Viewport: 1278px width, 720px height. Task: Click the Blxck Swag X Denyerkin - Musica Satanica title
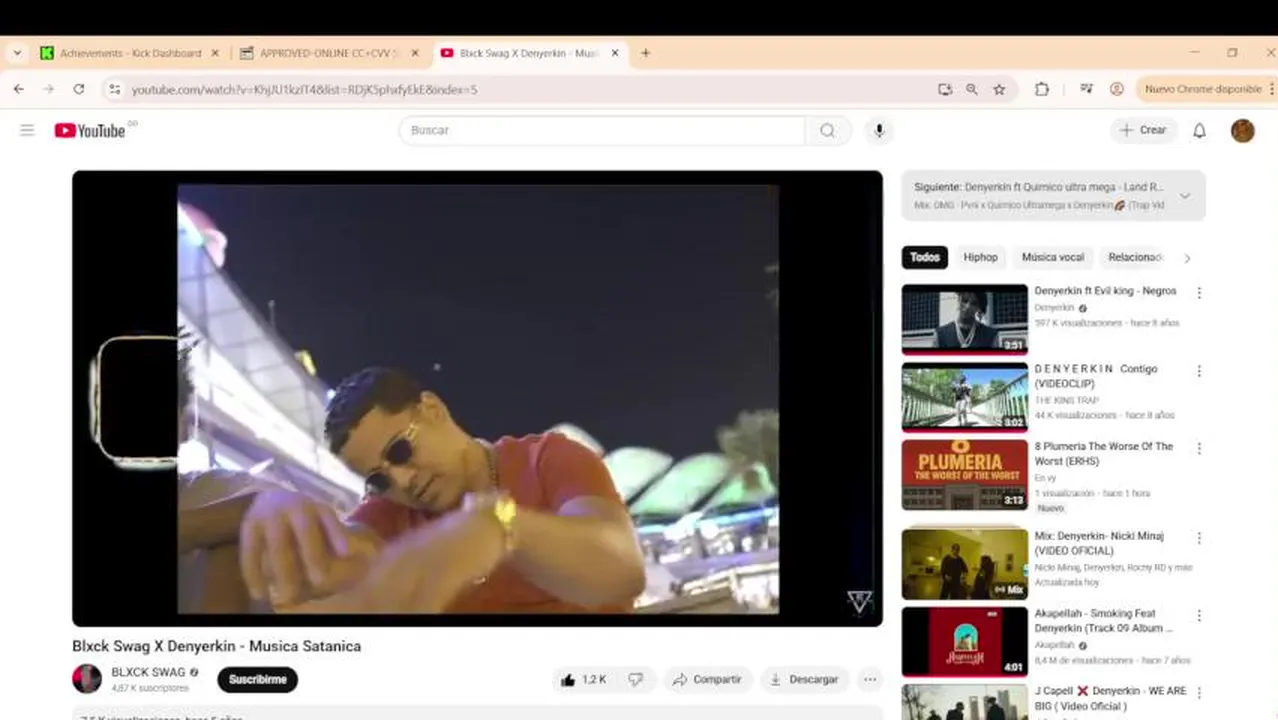click(x=216, y=646)
